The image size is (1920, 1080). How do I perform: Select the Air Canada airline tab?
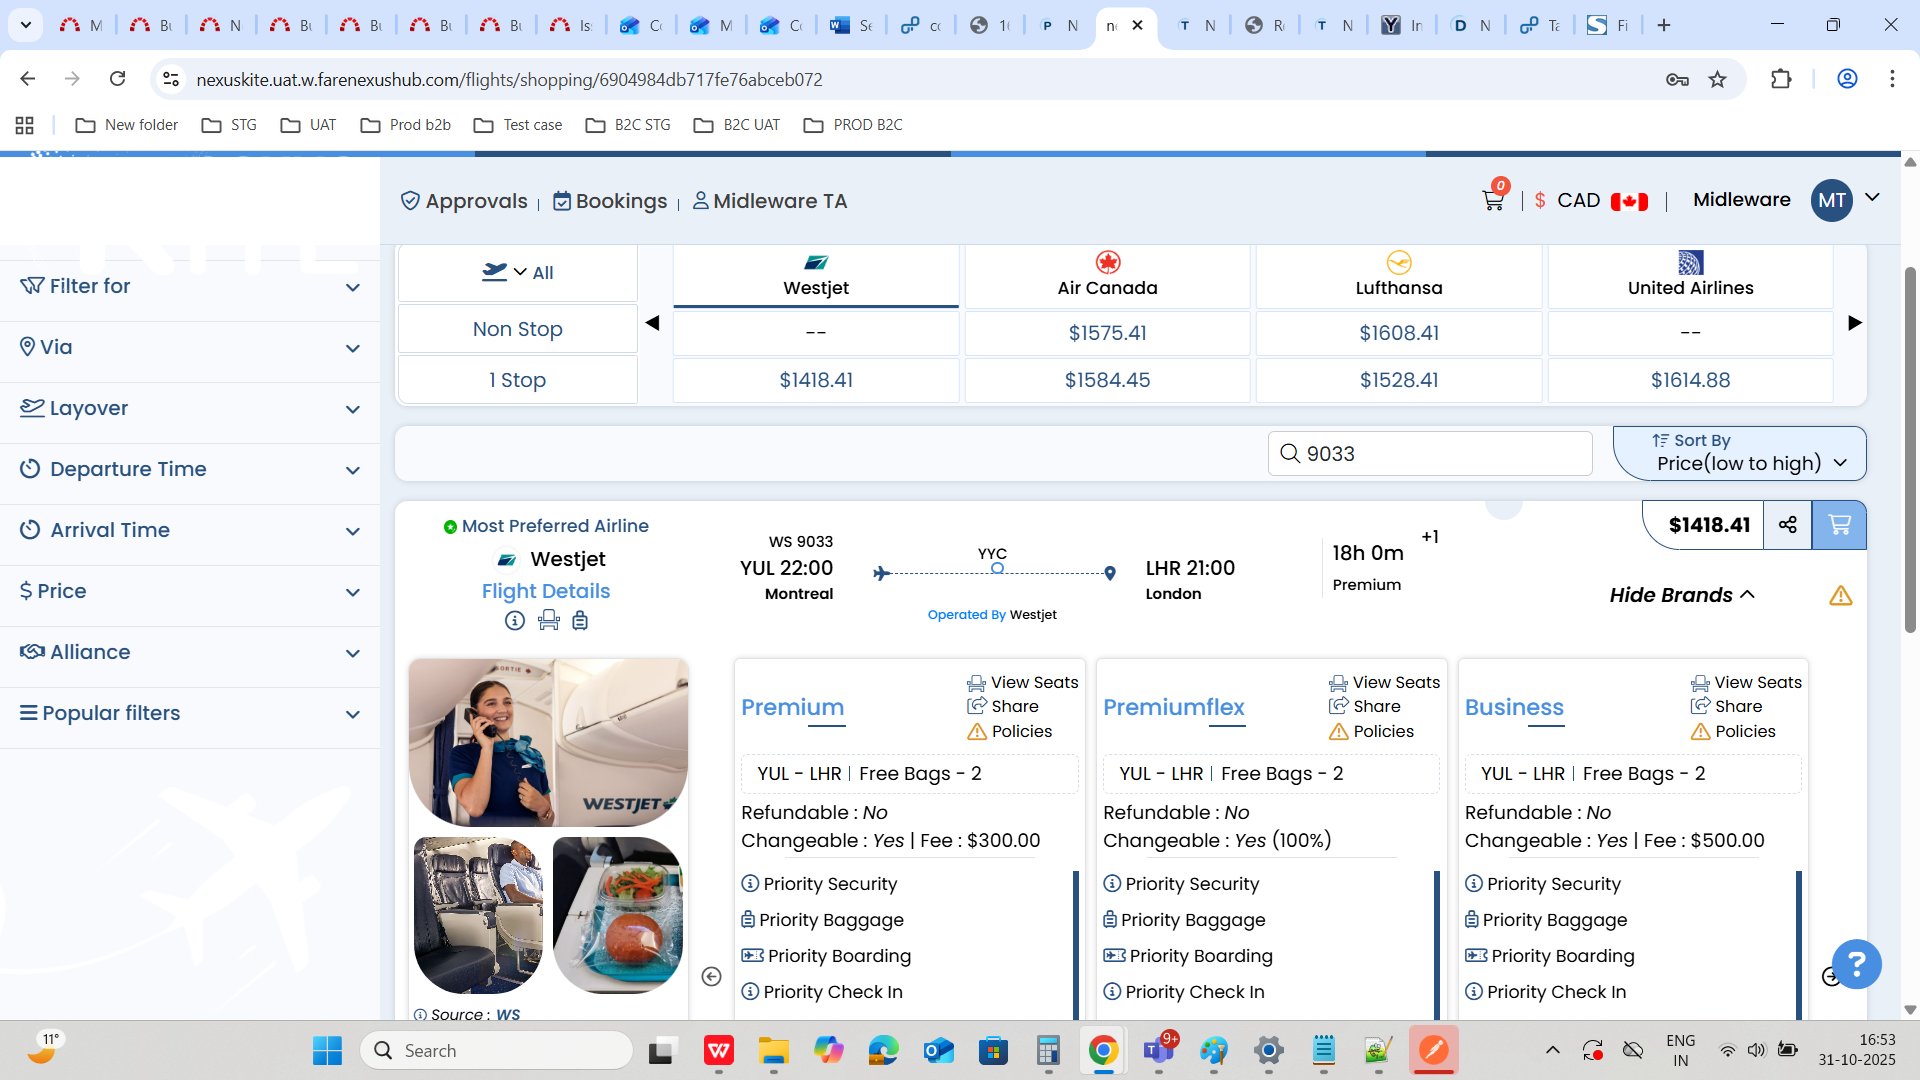pos(1107,276)
